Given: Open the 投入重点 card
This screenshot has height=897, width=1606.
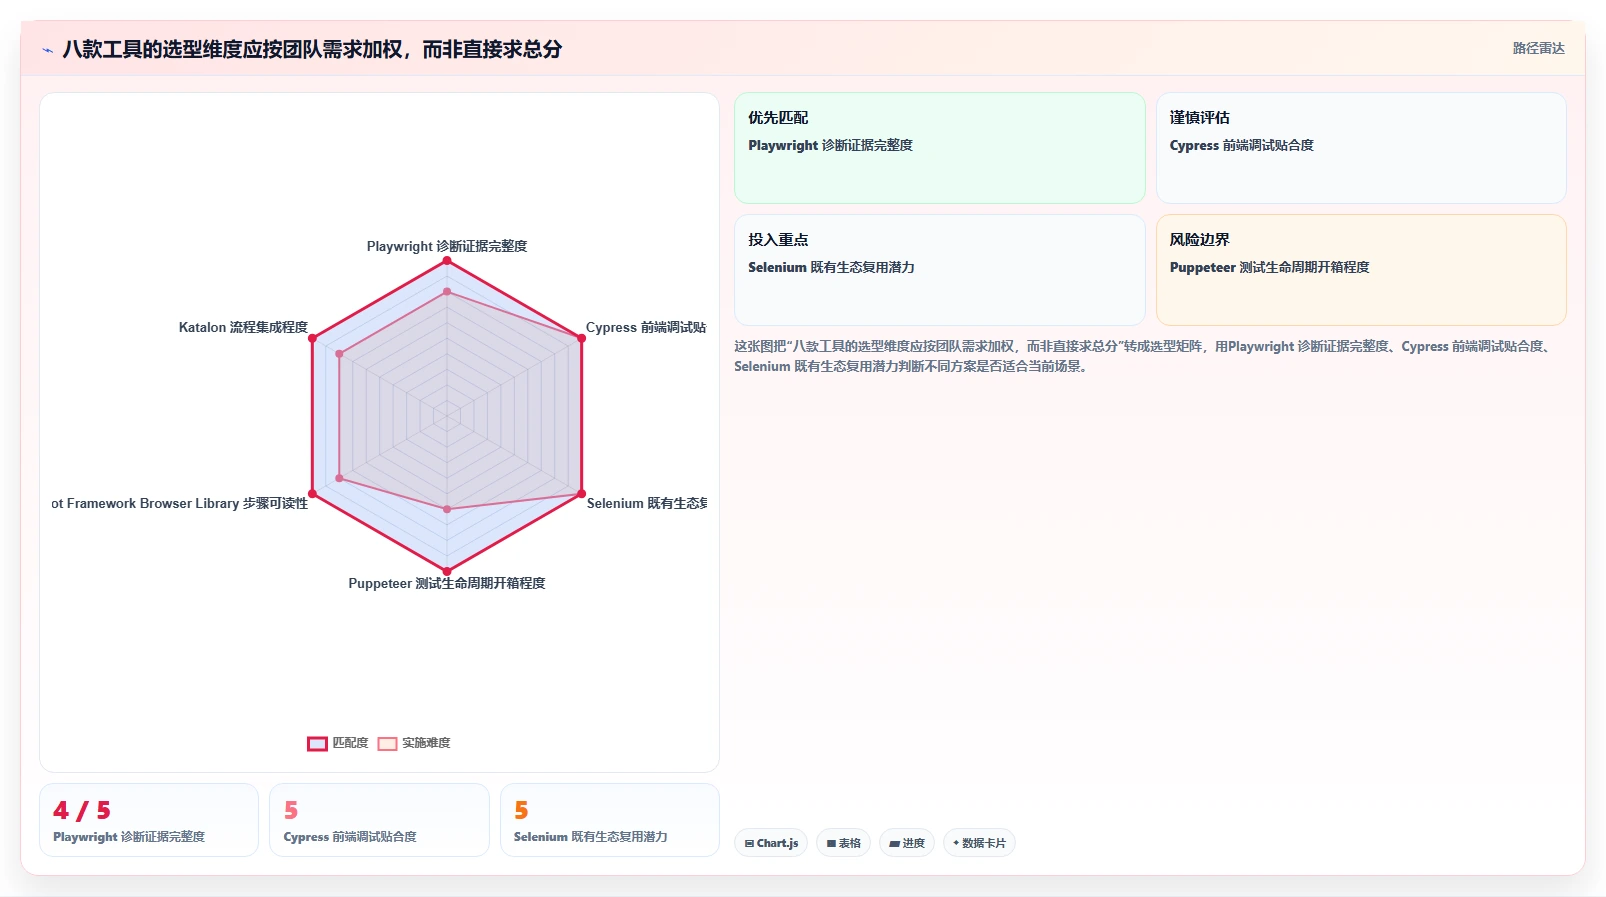Looking at the screenshot, I should pyautogui.click(x=940, y=270).
